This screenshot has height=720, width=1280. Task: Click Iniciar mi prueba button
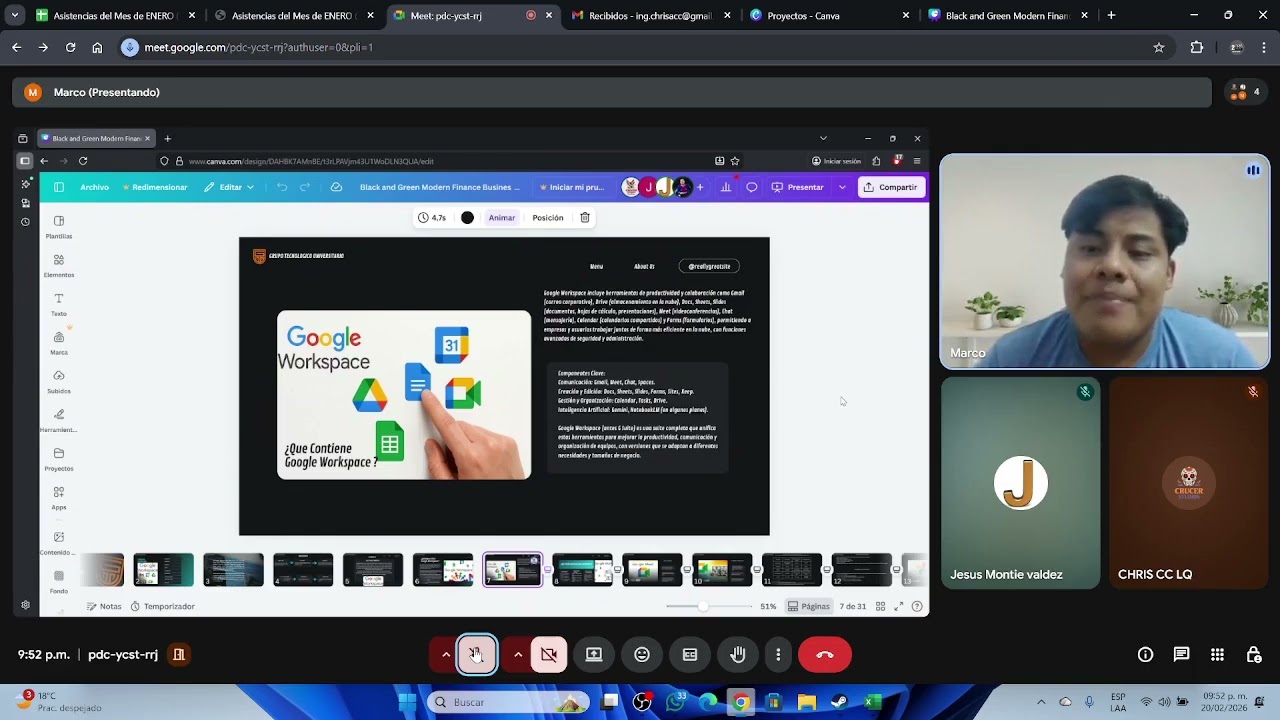click(572, 187)
